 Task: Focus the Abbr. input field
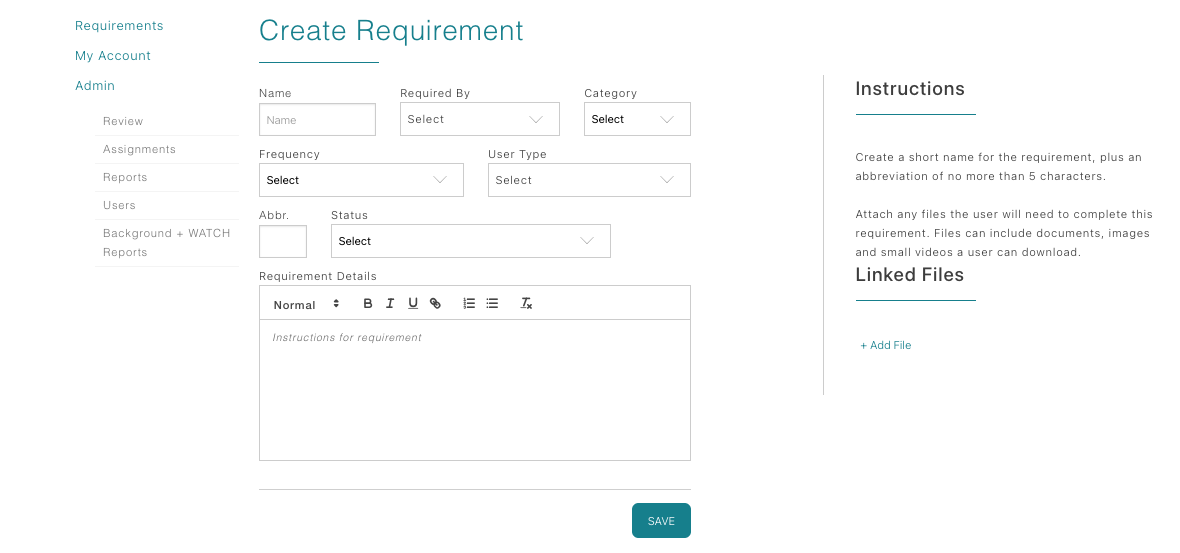[283, 242]
